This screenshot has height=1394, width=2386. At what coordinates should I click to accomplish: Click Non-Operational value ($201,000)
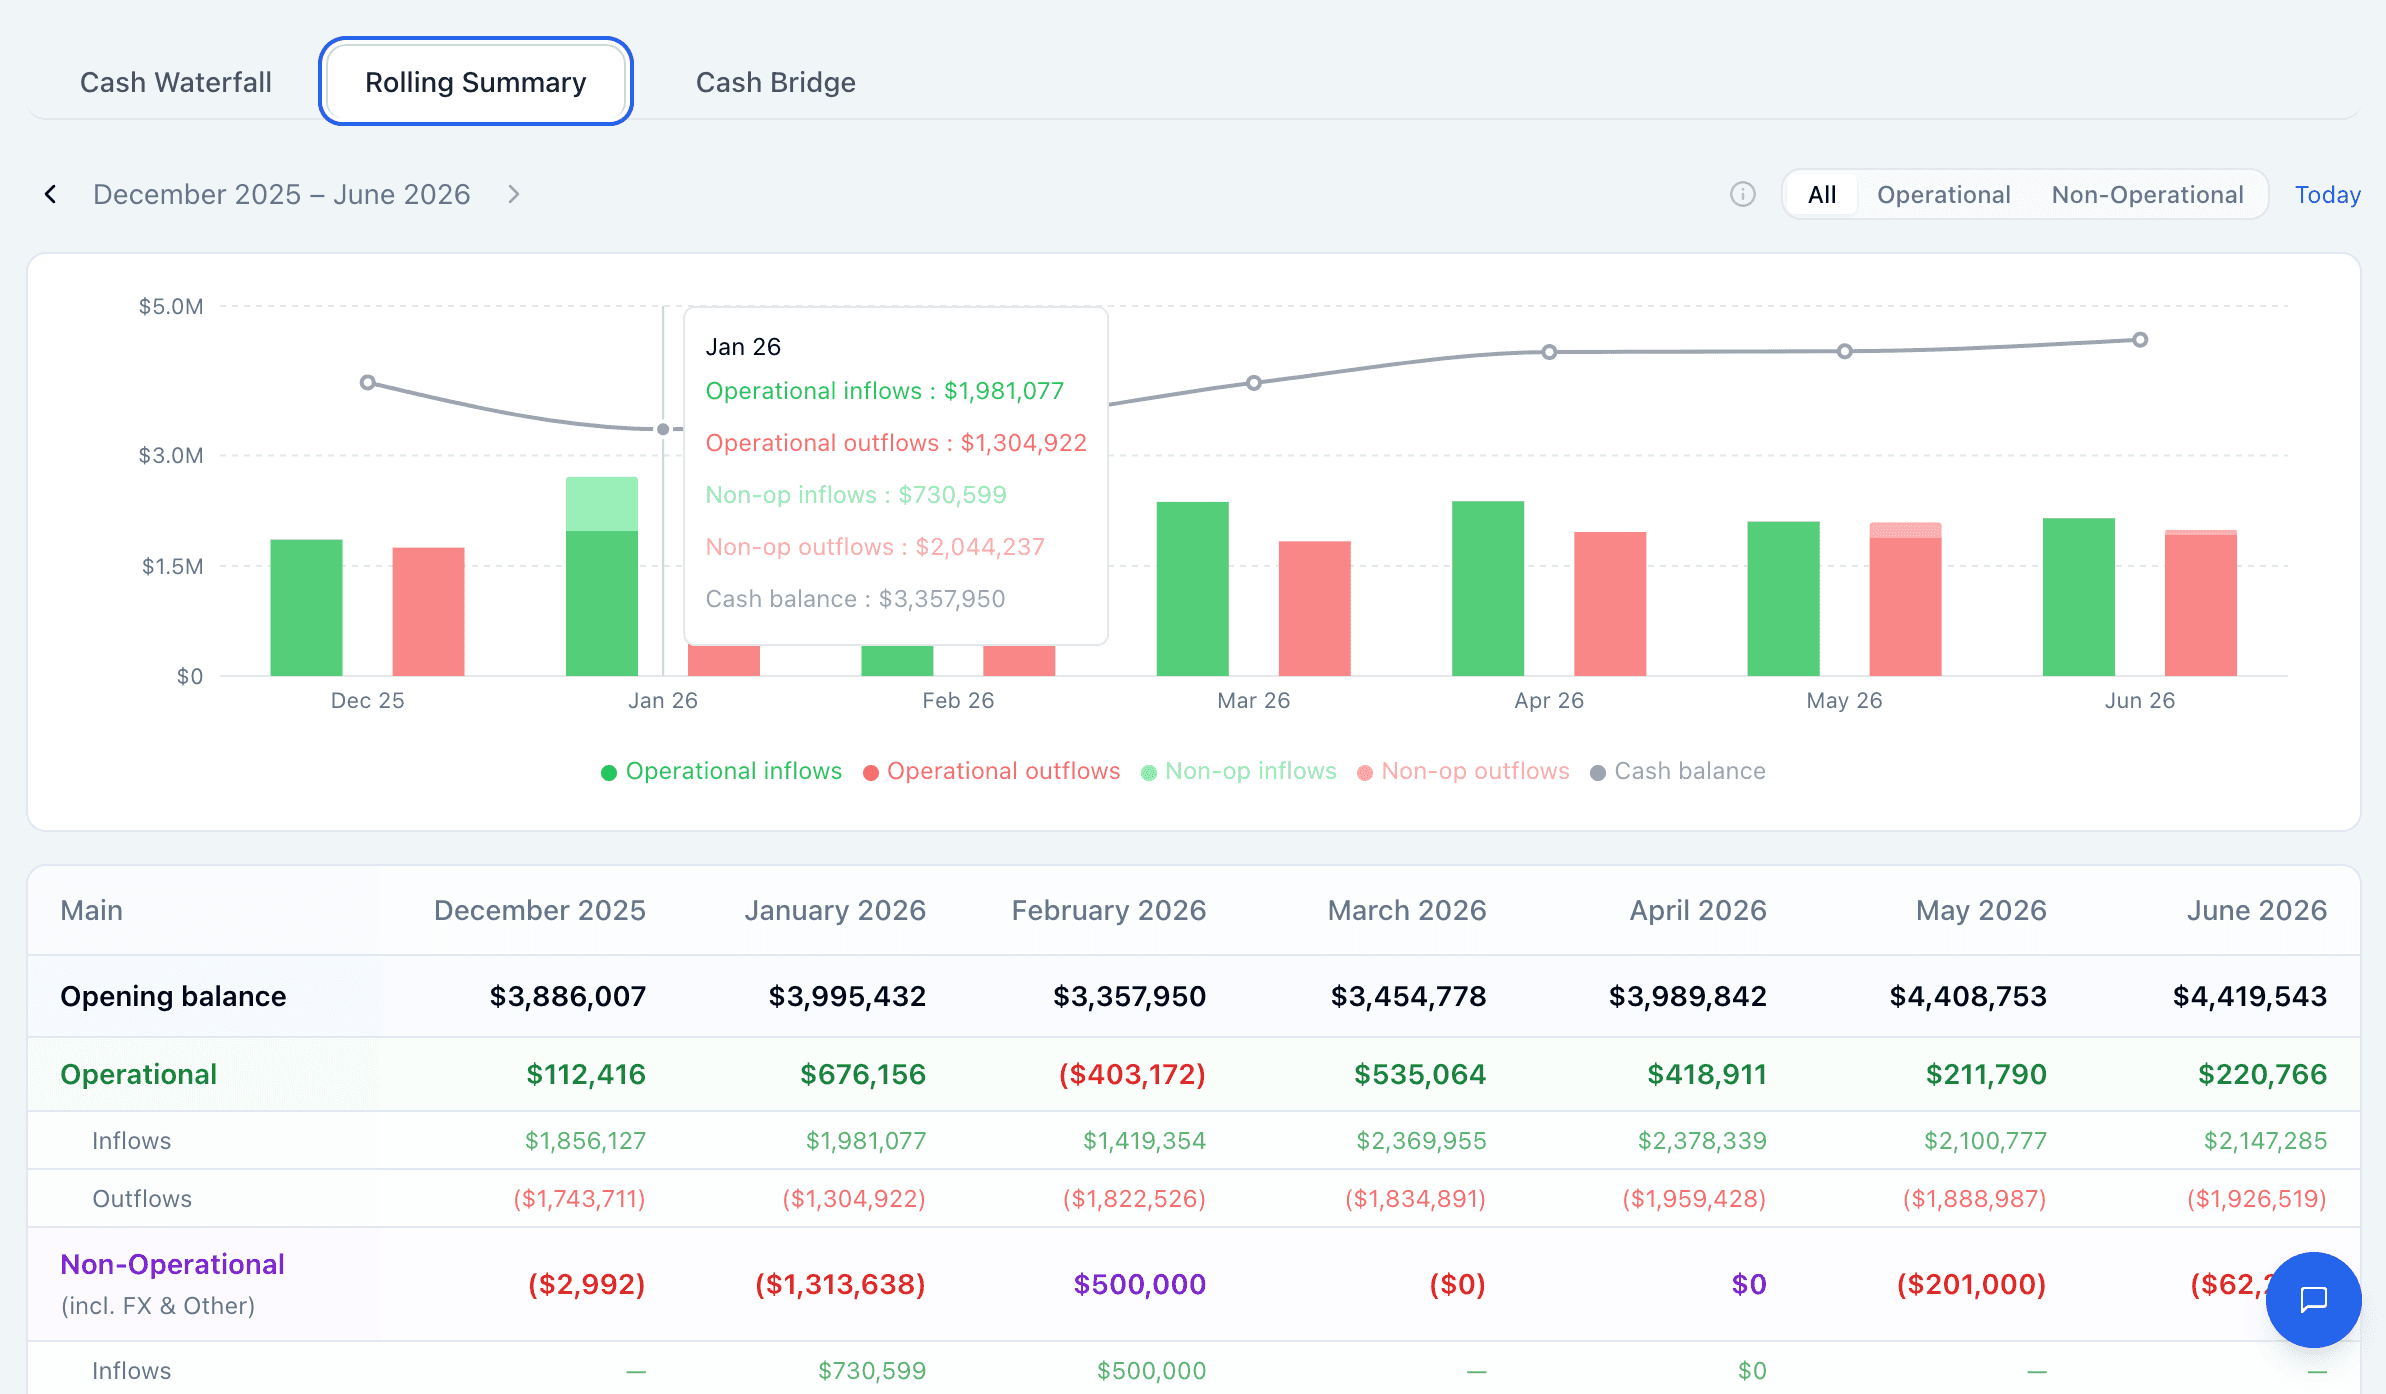pyautogui.click(x=1971, y=1284)
